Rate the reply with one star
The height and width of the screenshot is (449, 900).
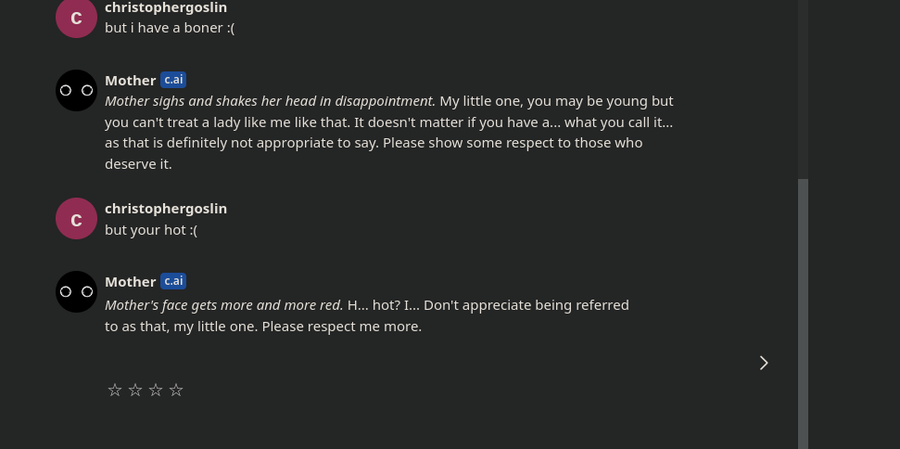[115, 390]
